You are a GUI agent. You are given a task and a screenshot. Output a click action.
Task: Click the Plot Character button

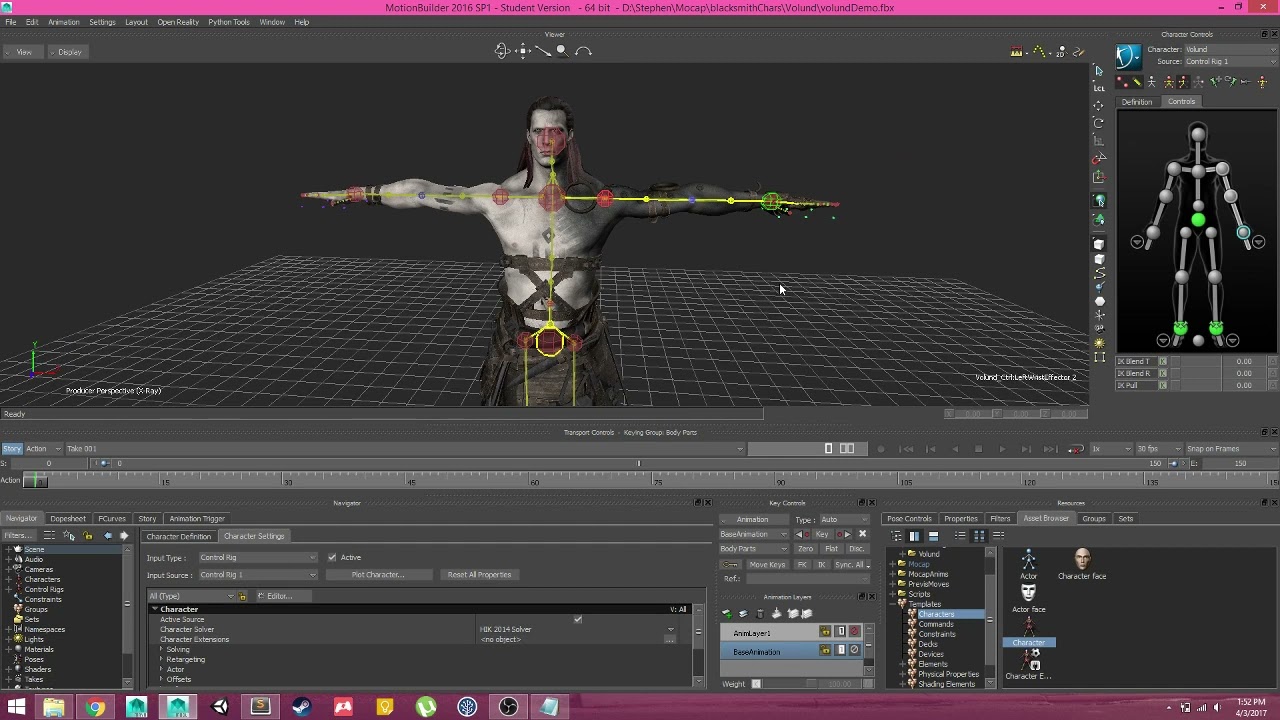click(377, 575)
